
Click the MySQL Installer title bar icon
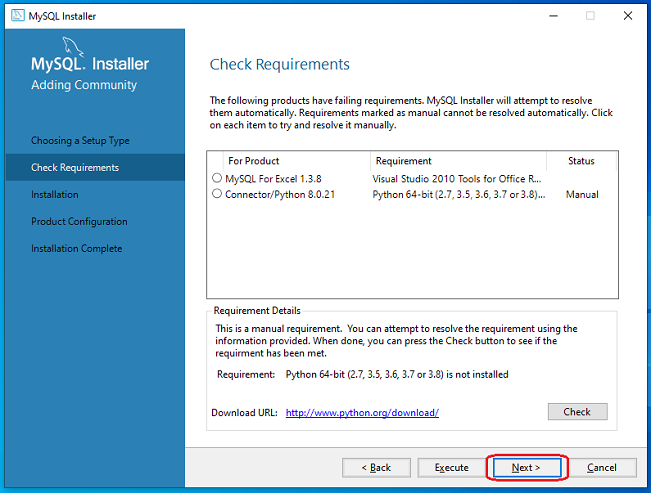(x=18, y=16)
